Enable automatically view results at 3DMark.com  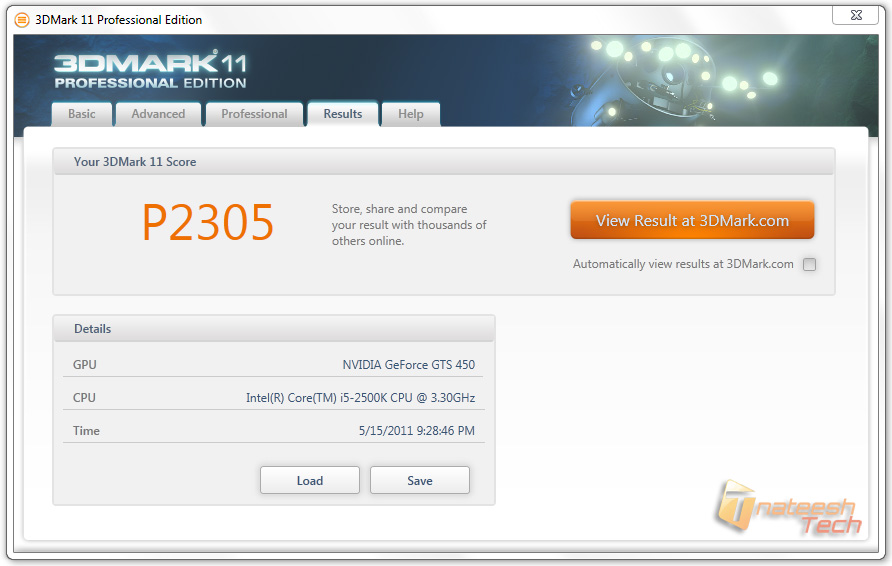[809, 265]
